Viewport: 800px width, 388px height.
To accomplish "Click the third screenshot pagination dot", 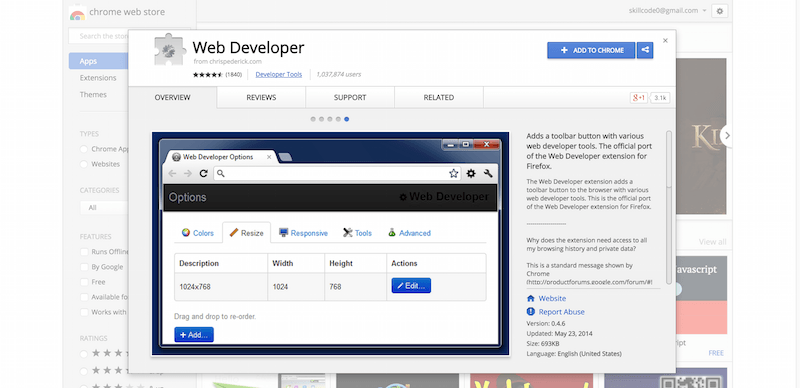I will click(x=330, y=119).
